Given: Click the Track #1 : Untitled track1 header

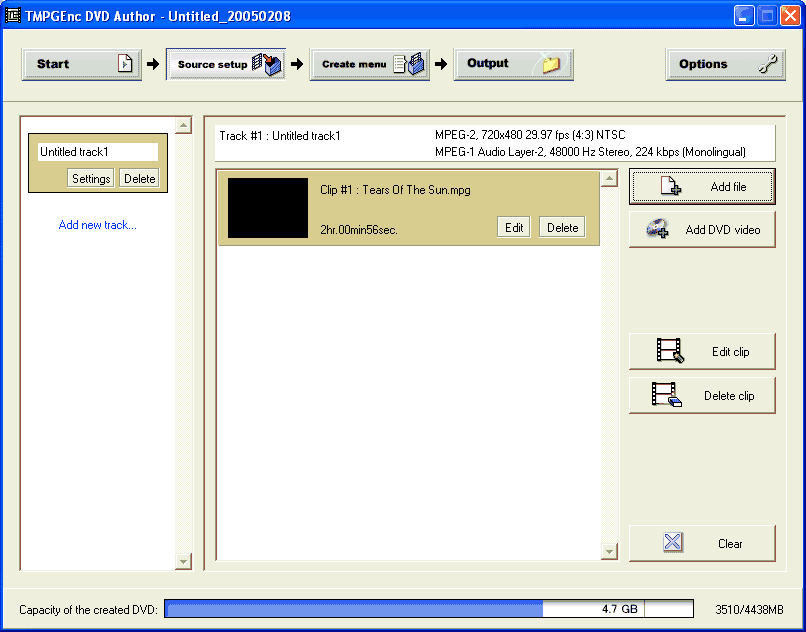Looking at the screenshot, I should pyautogui.click(x=280, y=136).
